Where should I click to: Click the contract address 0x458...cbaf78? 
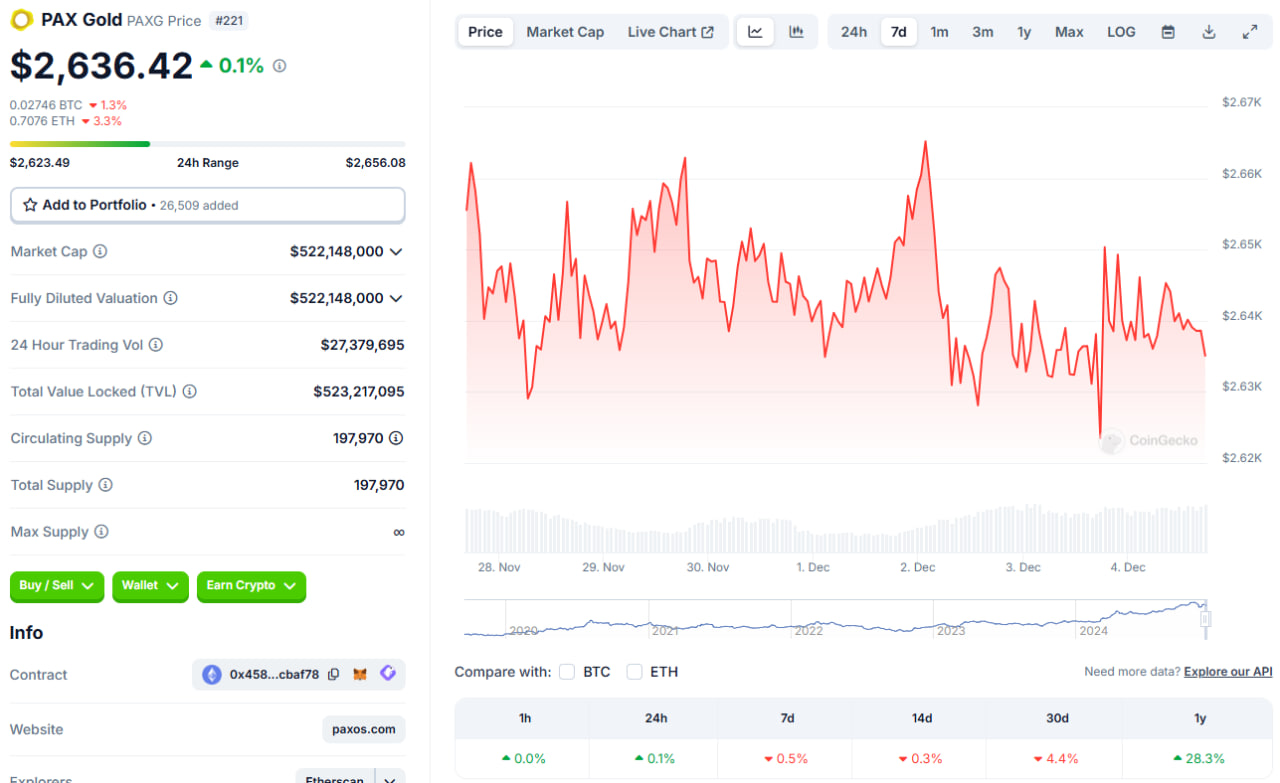pyautogui.click(x=274, y=675)
